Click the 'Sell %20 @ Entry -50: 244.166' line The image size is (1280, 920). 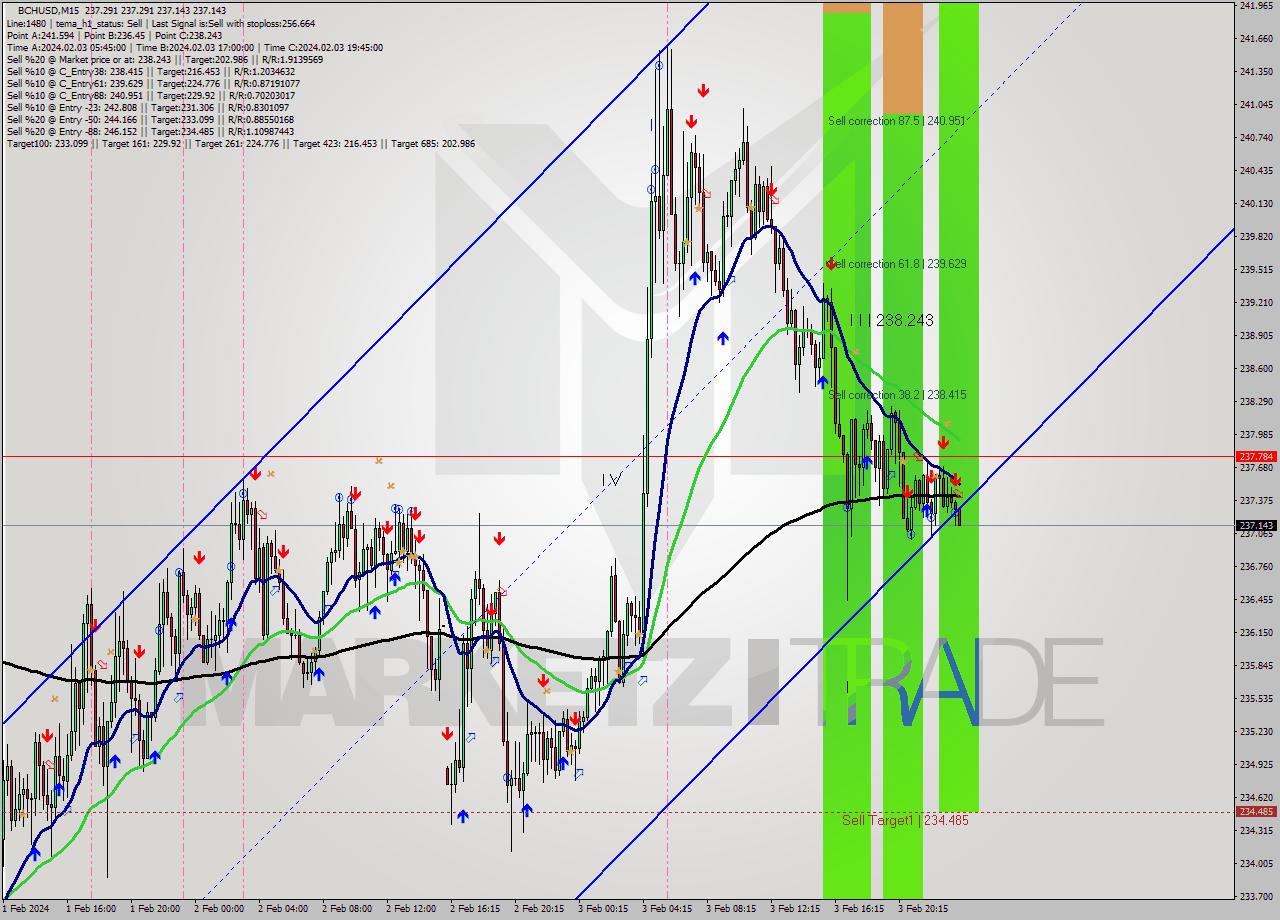(150, 119)
